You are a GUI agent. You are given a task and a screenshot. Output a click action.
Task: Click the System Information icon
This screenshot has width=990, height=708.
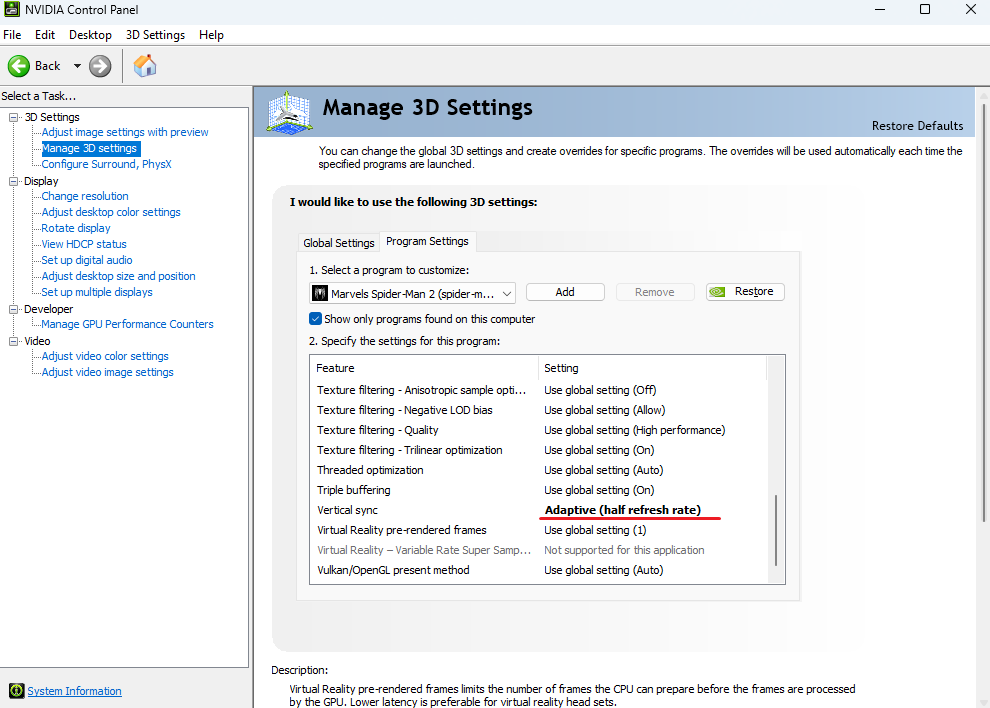16,691
